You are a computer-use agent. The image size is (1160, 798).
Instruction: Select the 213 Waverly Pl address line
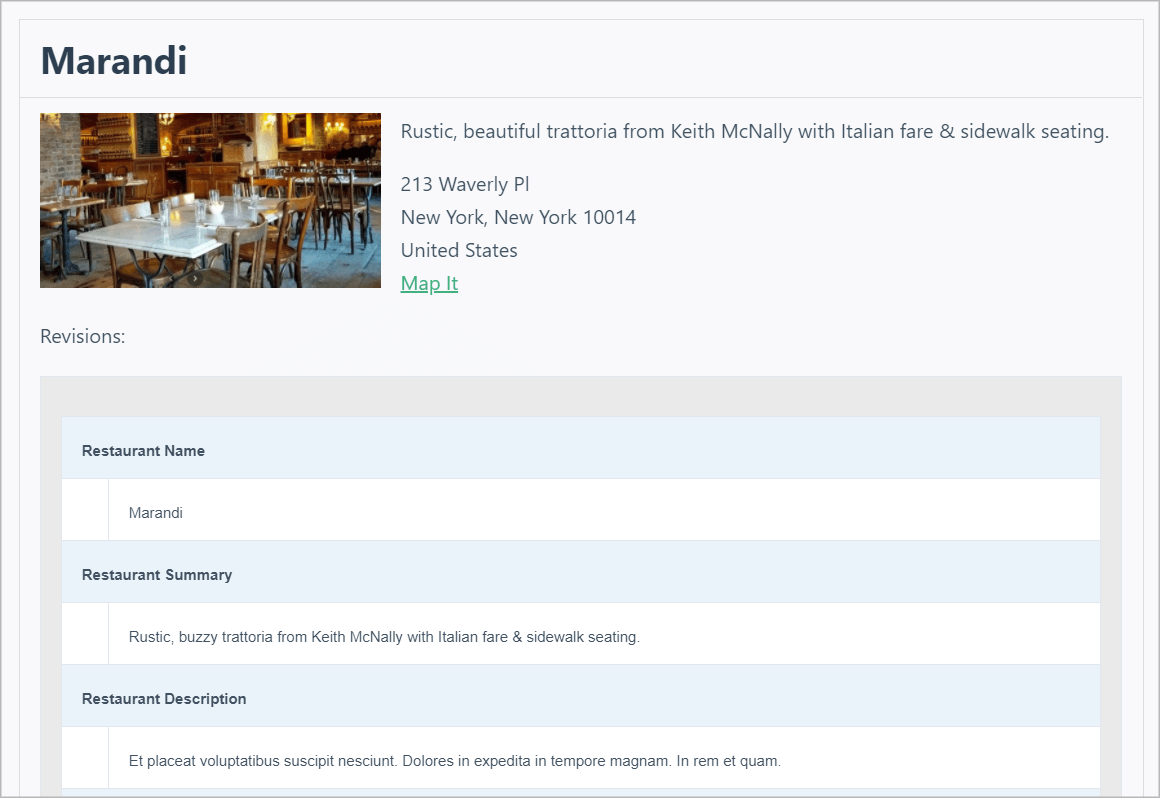[x=465, y=184]
